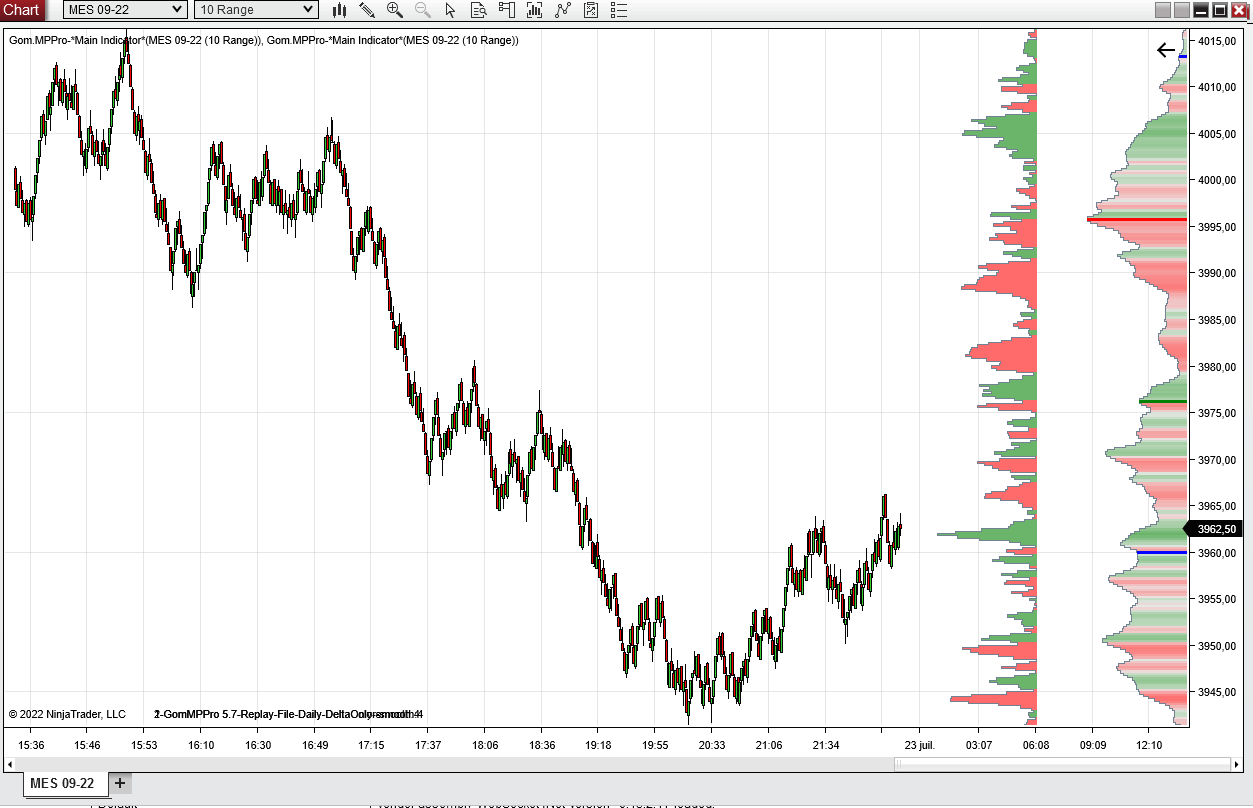1253x808 pixels.
Task: Click the red horizontal profile line near 3995
Action: (1137, 219)
